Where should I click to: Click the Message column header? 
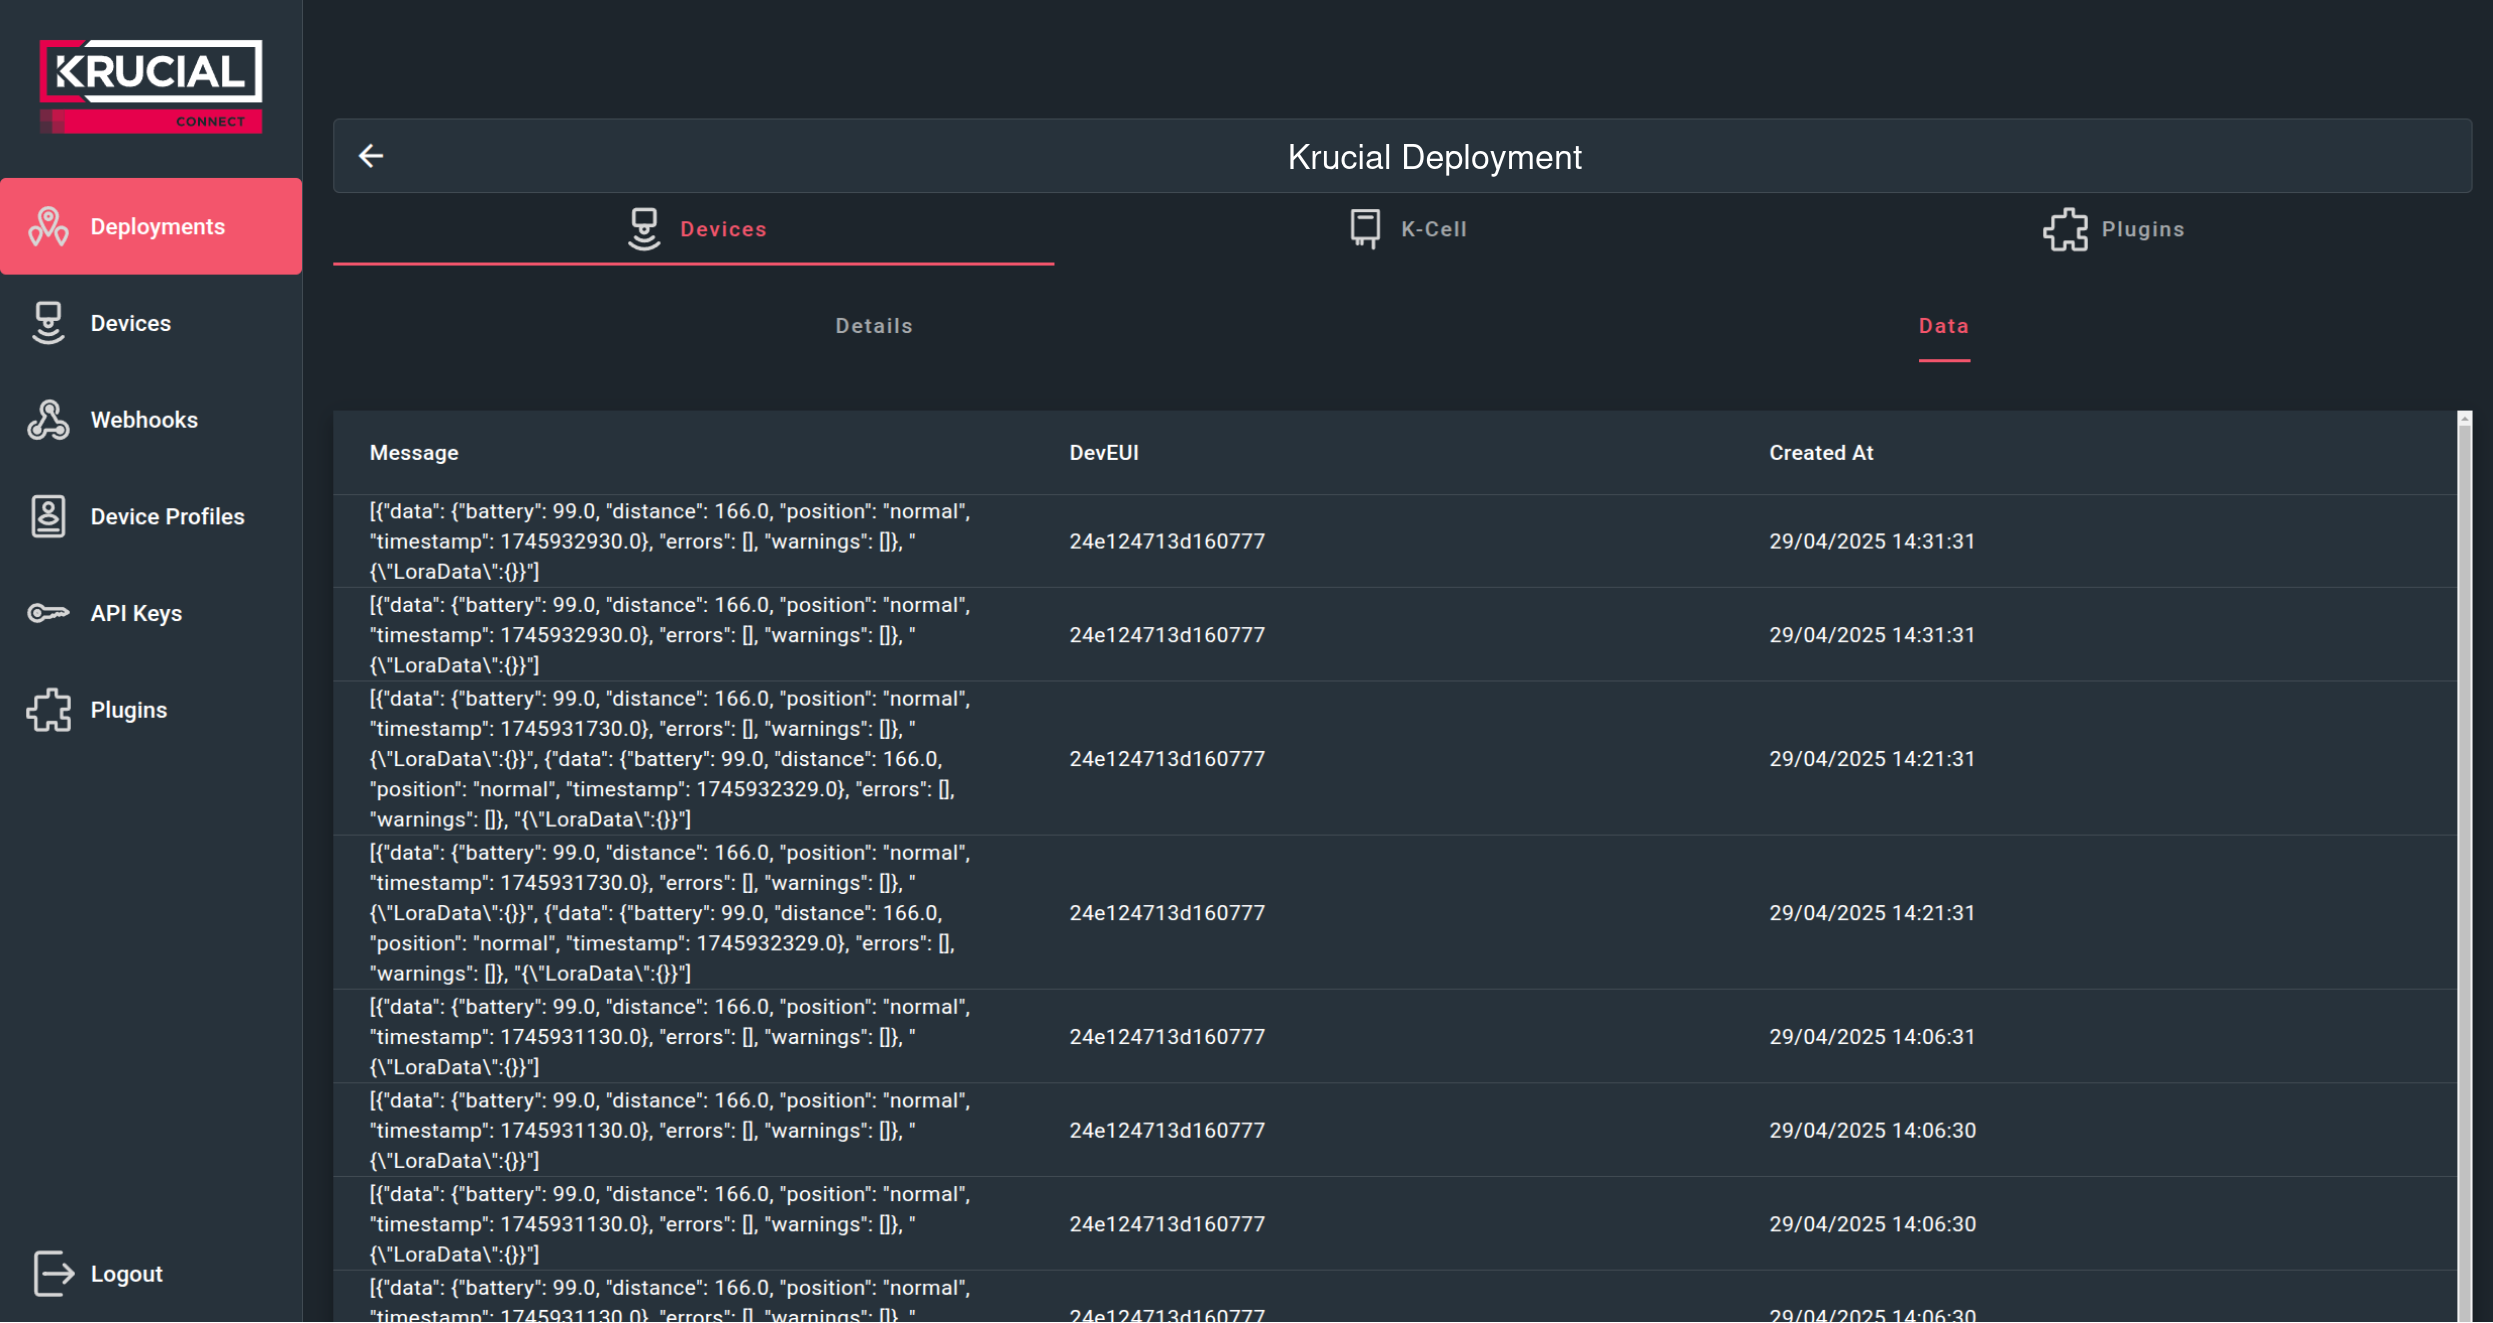point(414,452)
